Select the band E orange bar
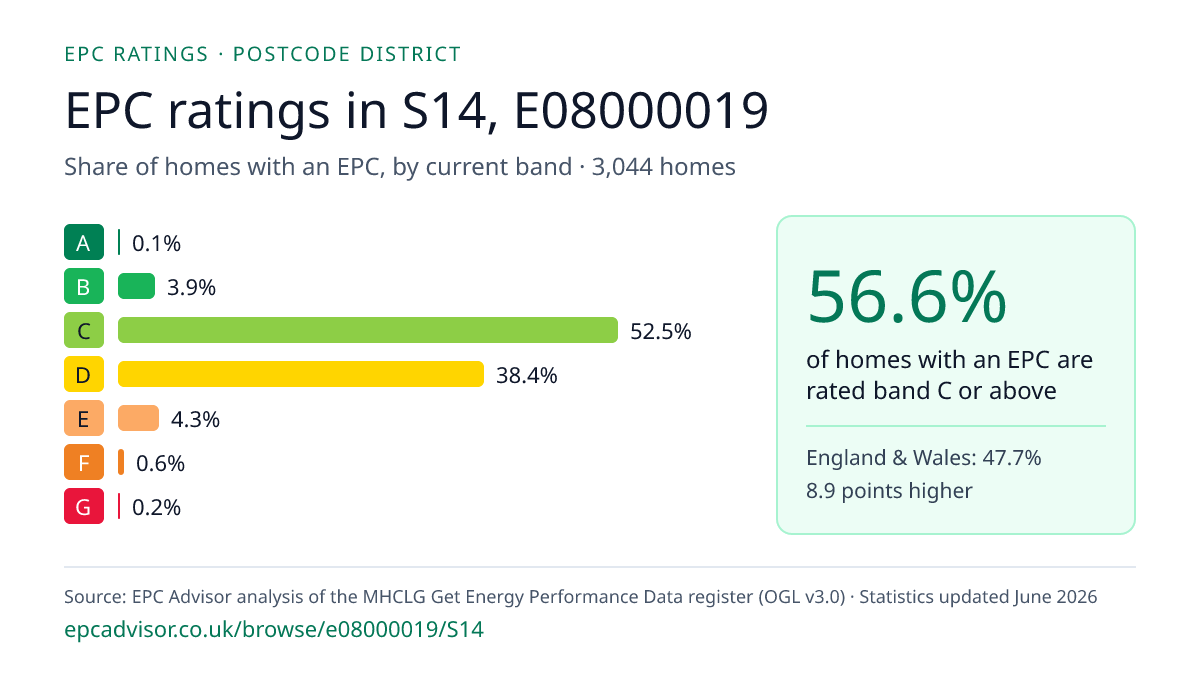This screenshot has height=675, width=1200. point(139,419)
